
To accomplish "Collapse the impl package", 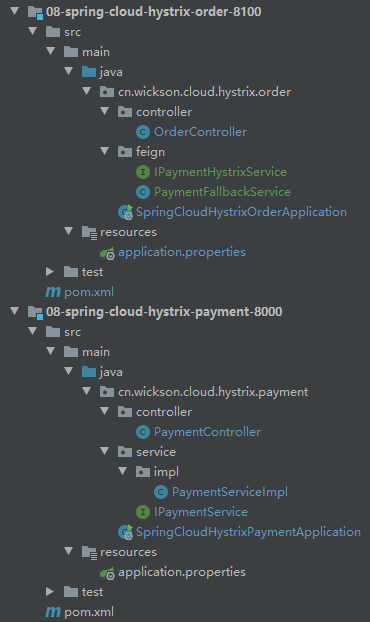I will click(123, 471).
